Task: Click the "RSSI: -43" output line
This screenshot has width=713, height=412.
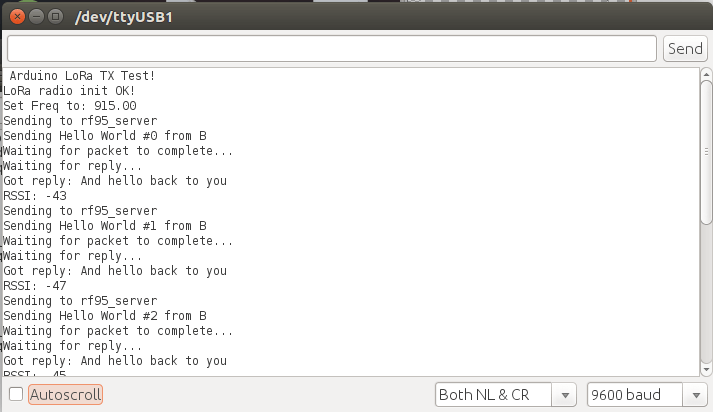Action: click(35, 196)
